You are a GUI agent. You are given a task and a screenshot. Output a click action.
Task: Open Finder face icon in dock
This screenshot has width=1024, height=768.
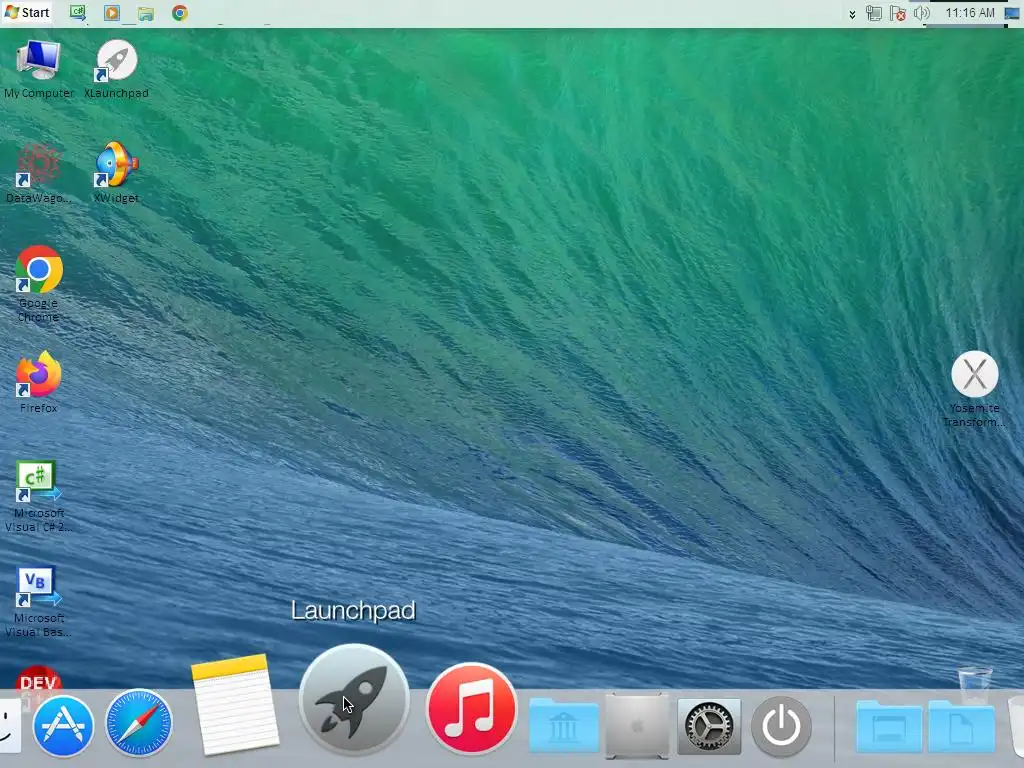[8, 726]
